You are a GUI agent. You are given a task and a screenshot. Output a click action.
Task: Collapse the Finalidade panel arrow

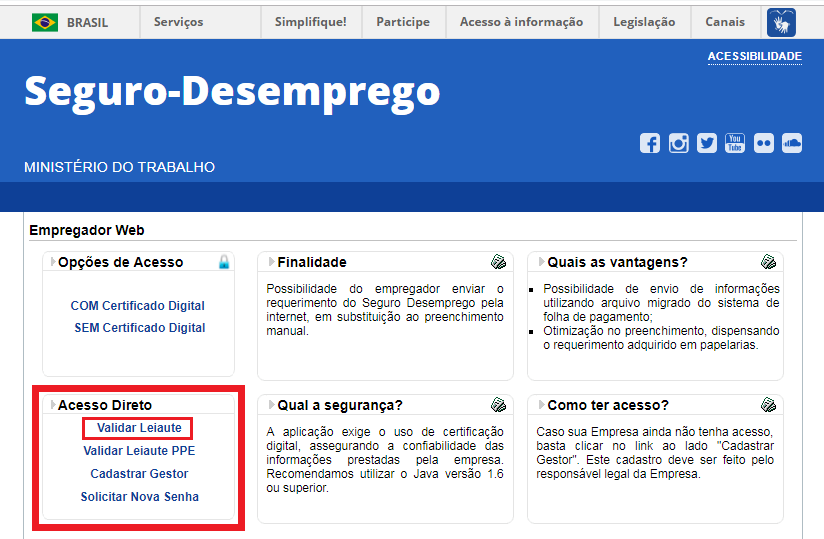[x=271, y=262]
